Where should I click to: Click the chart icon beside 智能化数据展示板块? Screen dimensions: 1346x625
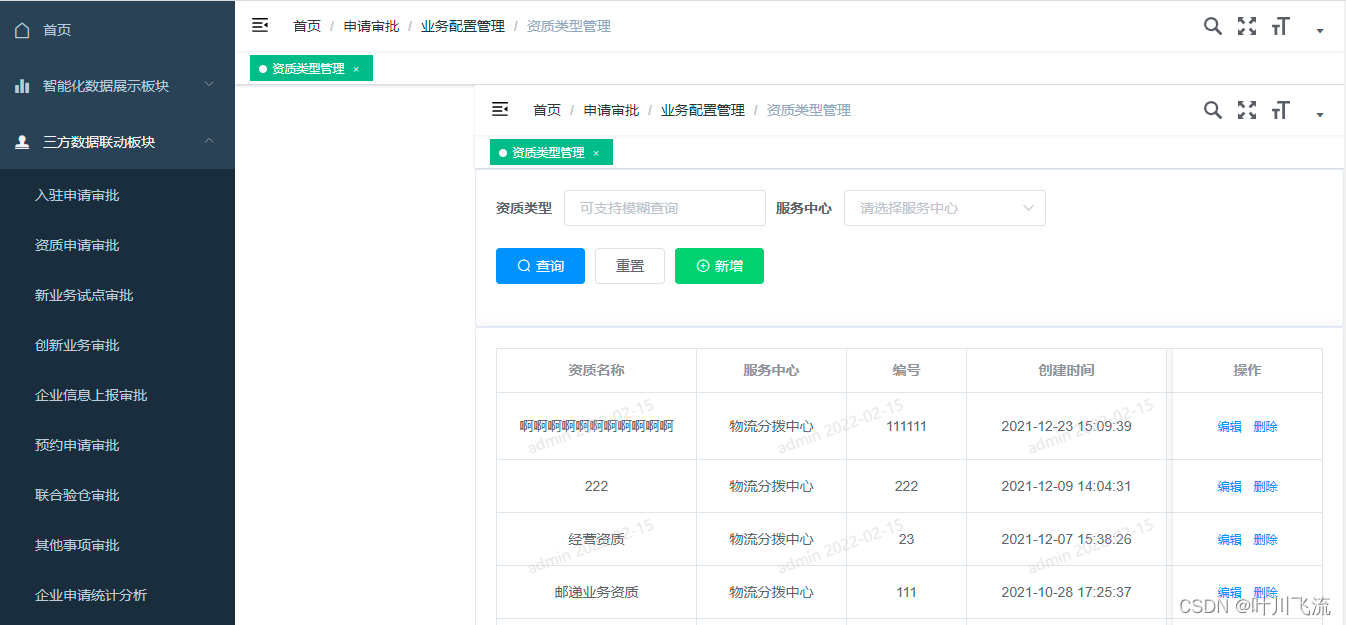(x=22, y=85)
